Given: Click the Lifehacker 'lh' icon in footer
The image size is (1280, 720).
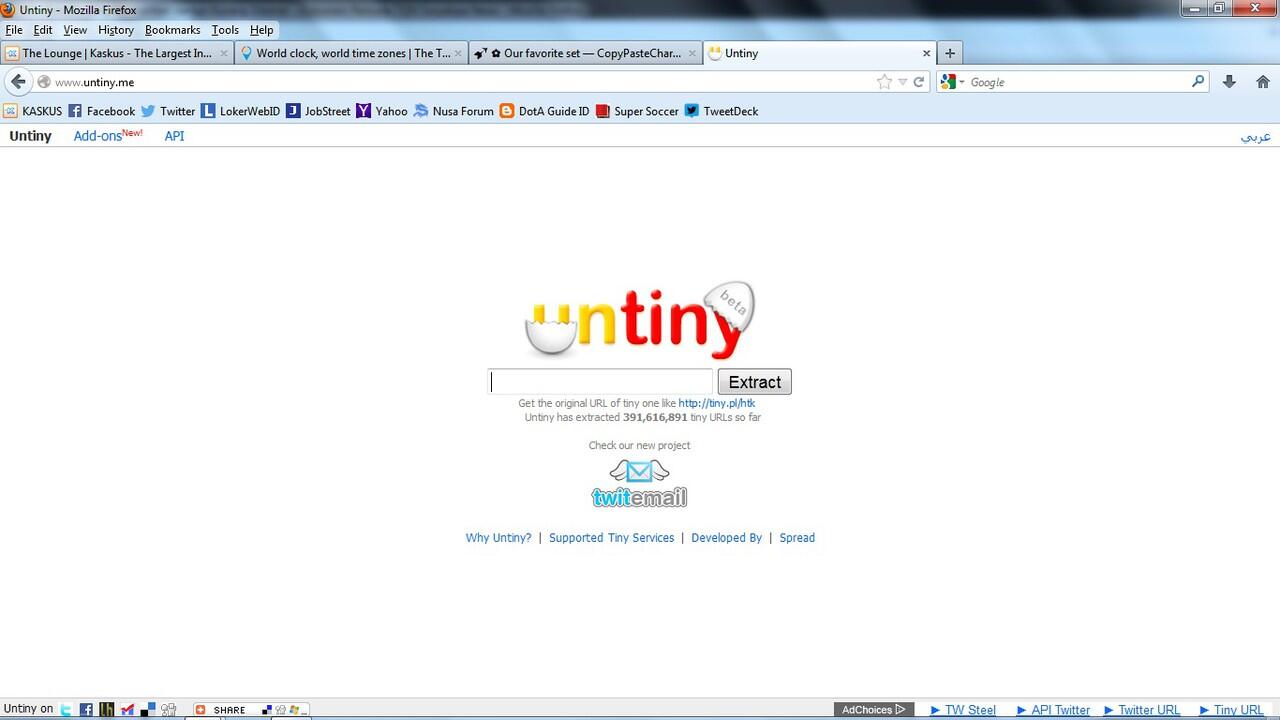Looking at the screenshot, I should point(107,710).
